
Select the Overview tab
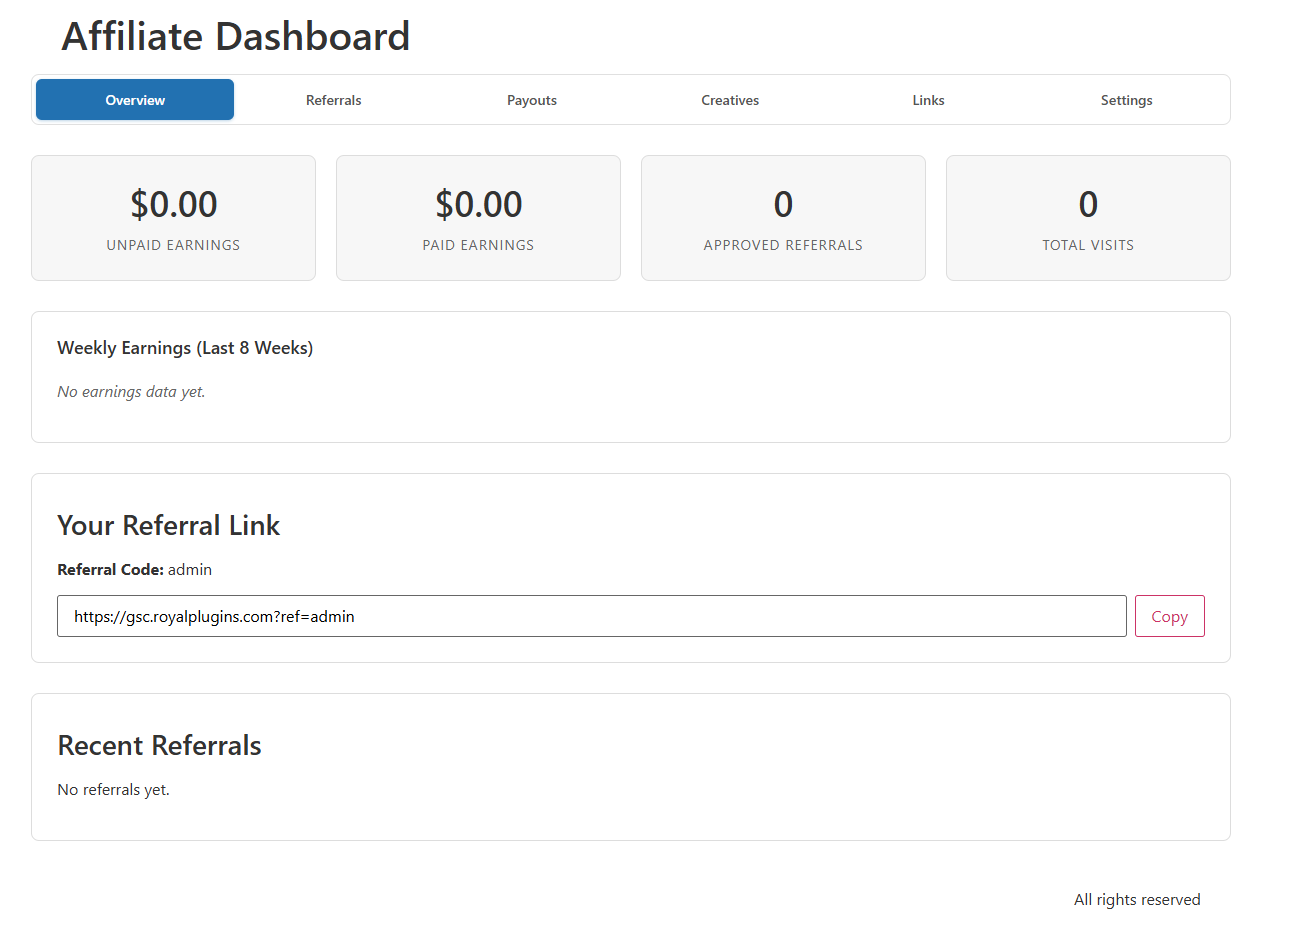[x=134, y=99]
